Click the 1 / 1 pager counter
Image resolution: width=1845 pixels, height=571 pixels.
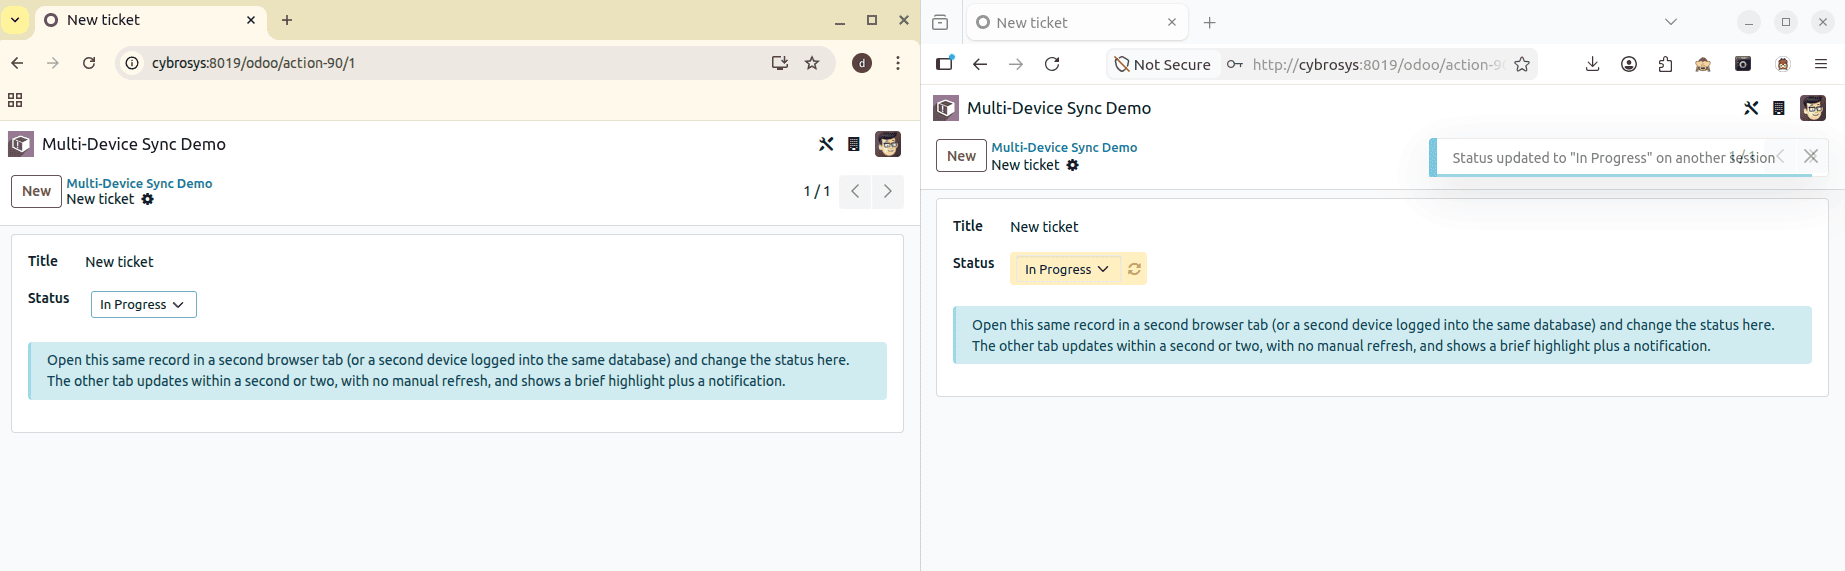click(x=817, y=191)
